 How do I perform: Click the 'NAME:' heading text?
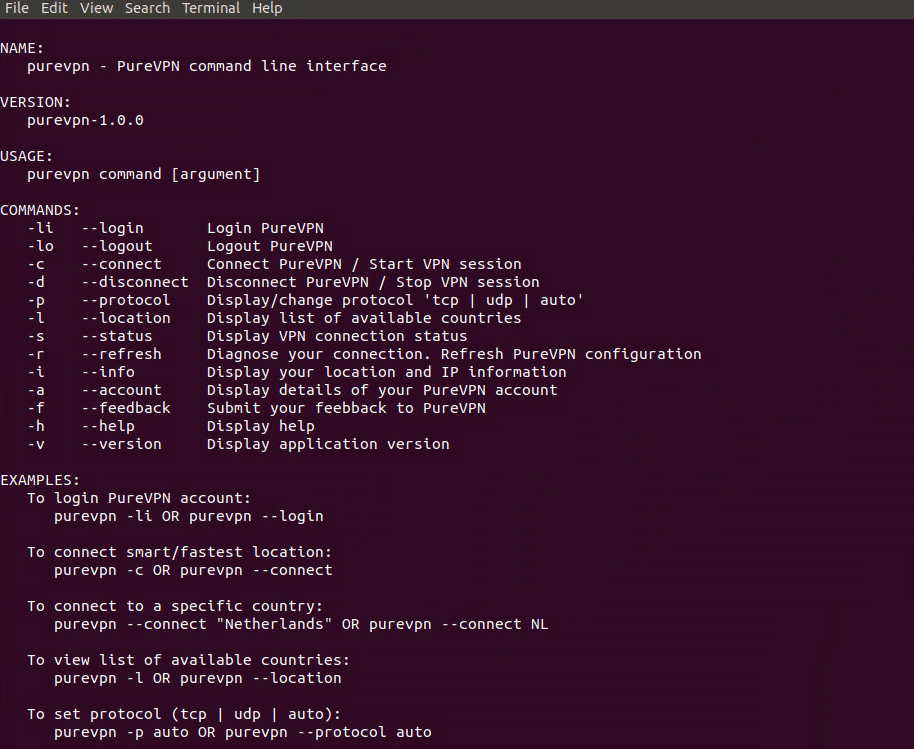pos(22,48)
